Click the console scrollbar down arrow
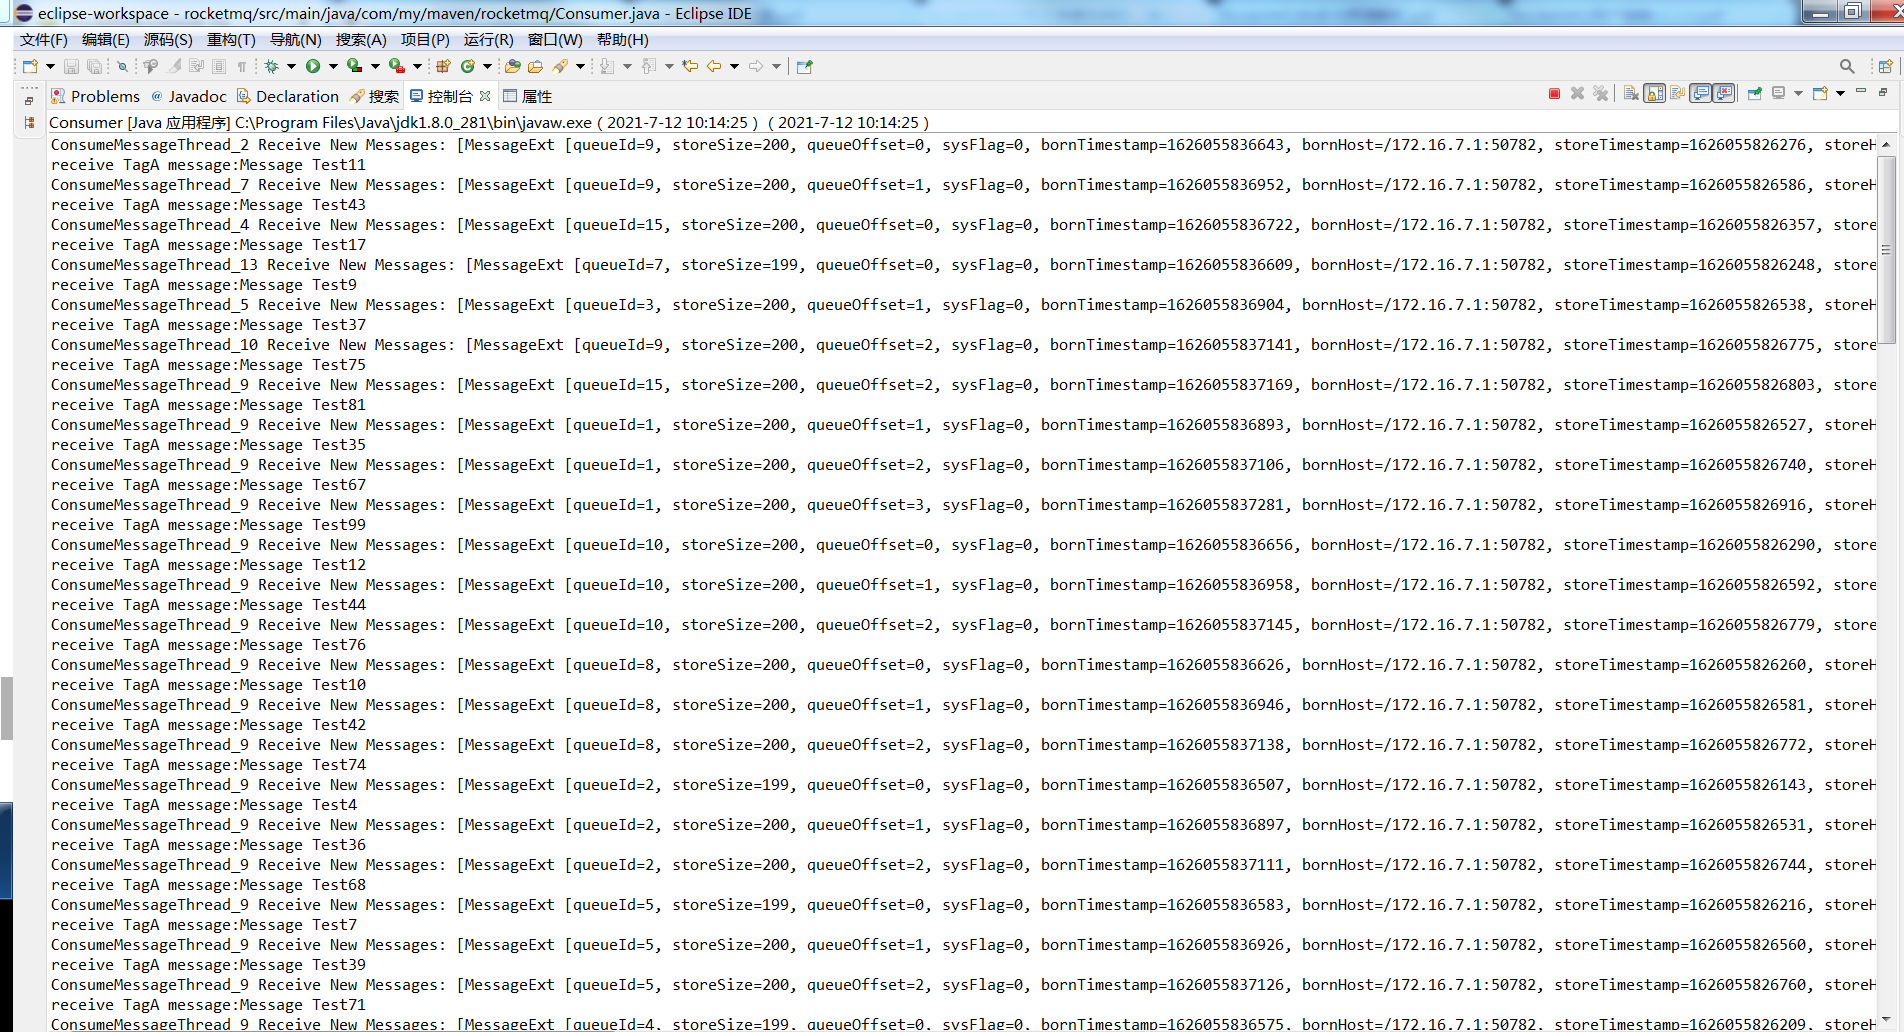The width and height of the screenshot is (1904, 1032). [x=1886, y=1020]
